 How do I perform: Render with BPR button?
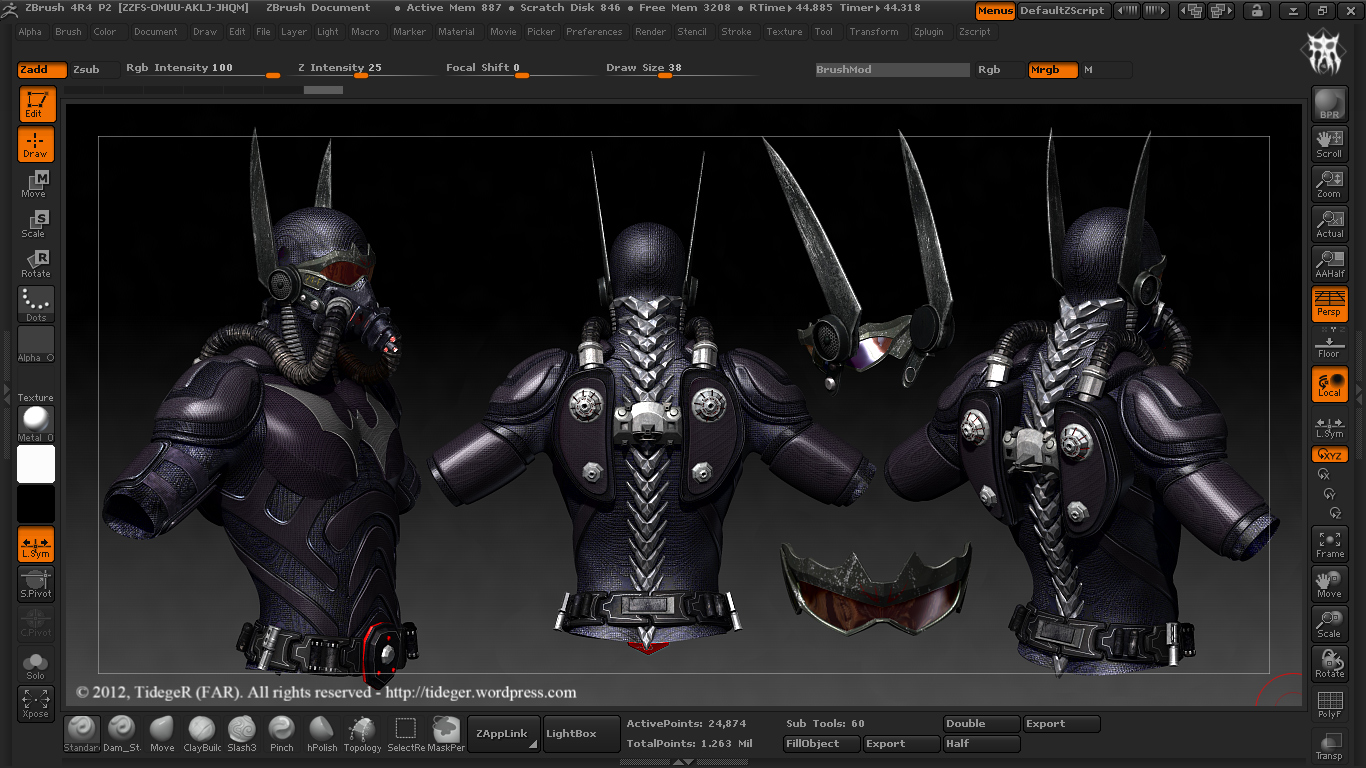pyautogui.click(x=1330, y=104)
